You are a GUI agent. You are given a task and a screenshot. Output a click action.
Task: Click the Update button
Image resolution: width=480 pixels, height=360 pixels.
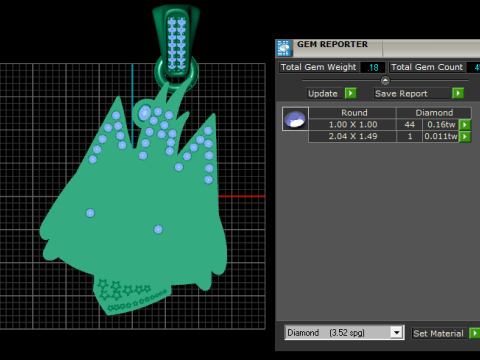323,94
